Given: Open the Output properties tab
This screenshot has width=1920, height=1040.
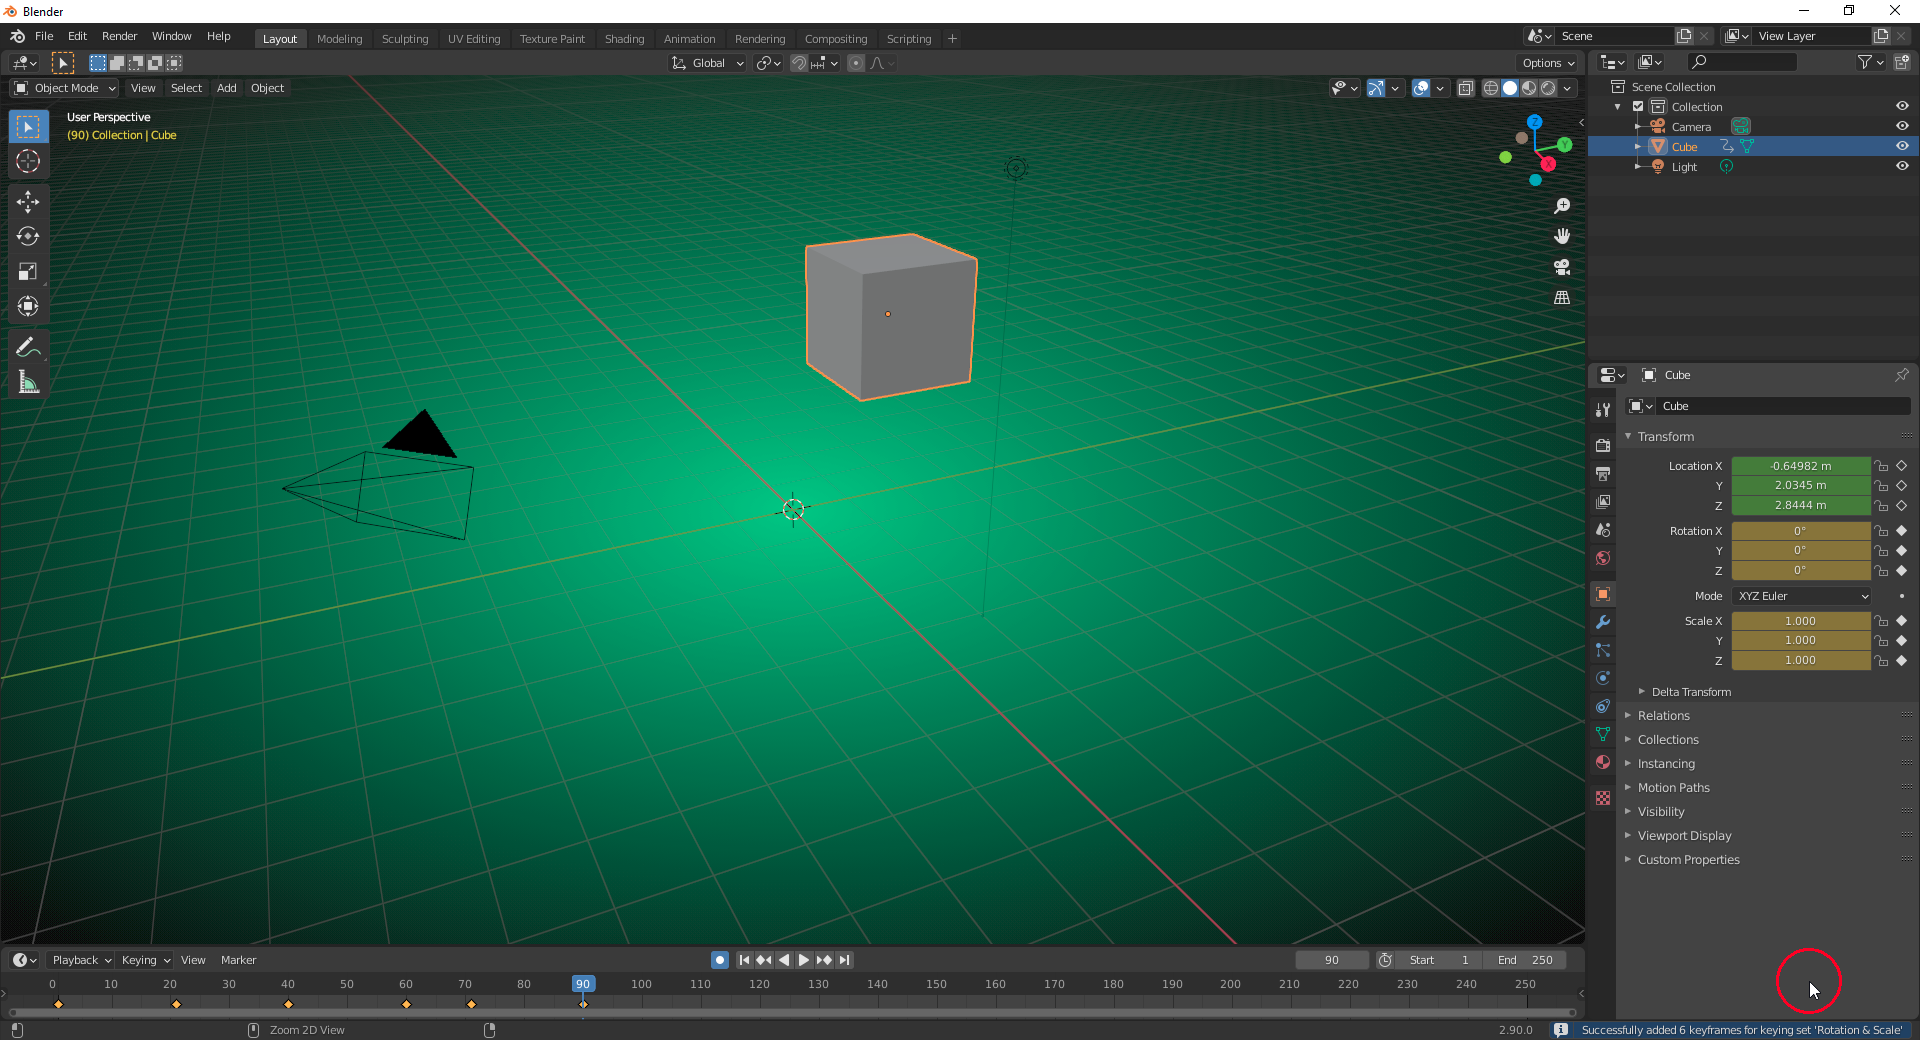Looking at the screenshot, I should point(1603,473).
